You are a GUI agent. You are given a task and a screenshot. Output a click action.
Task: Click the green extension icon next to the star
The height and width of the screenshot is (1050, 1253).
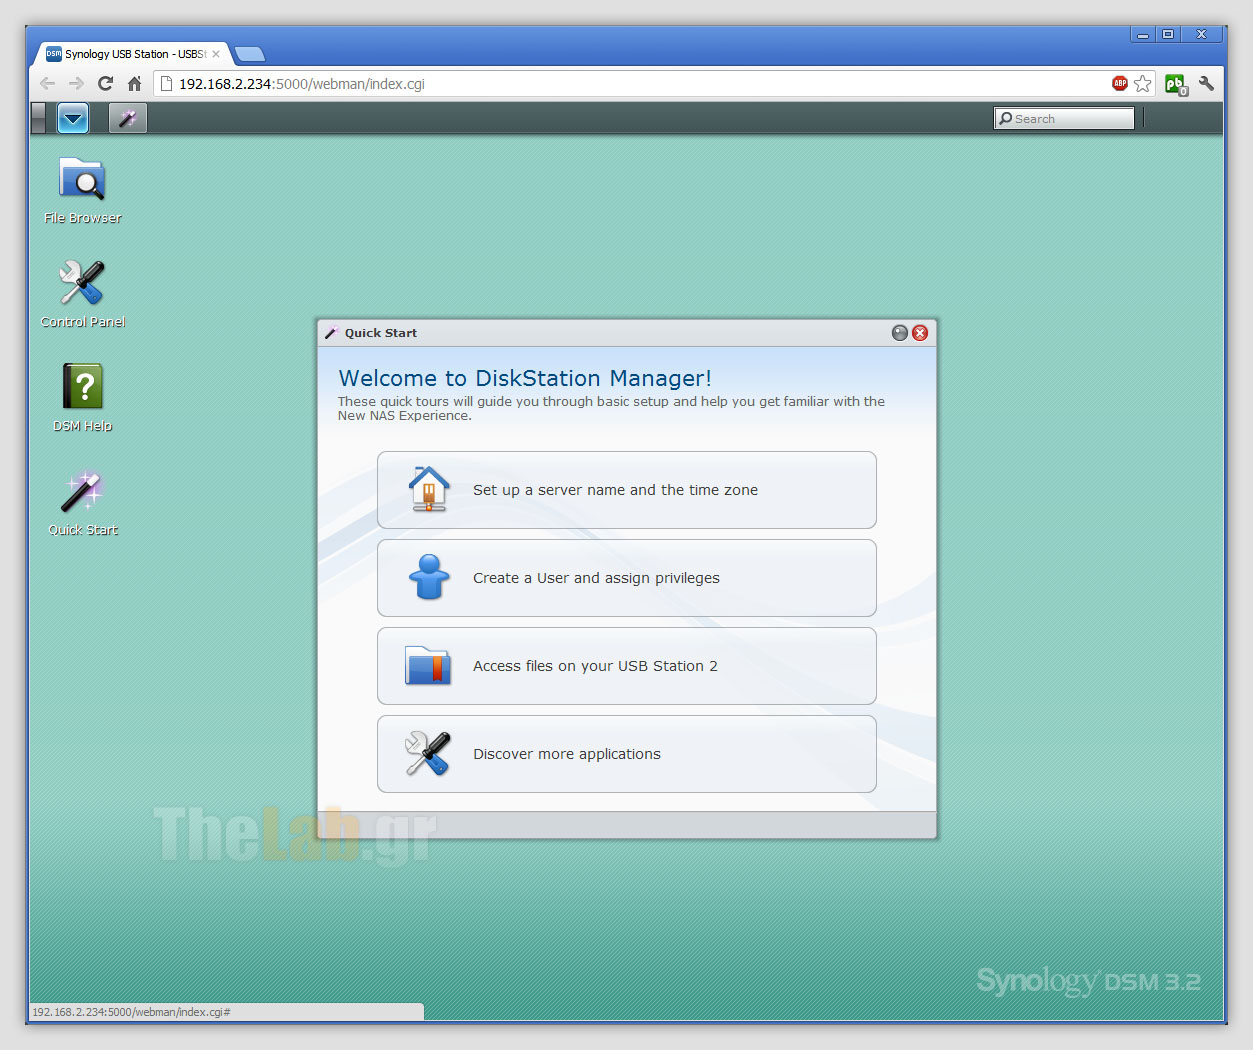pos(1176,85)
